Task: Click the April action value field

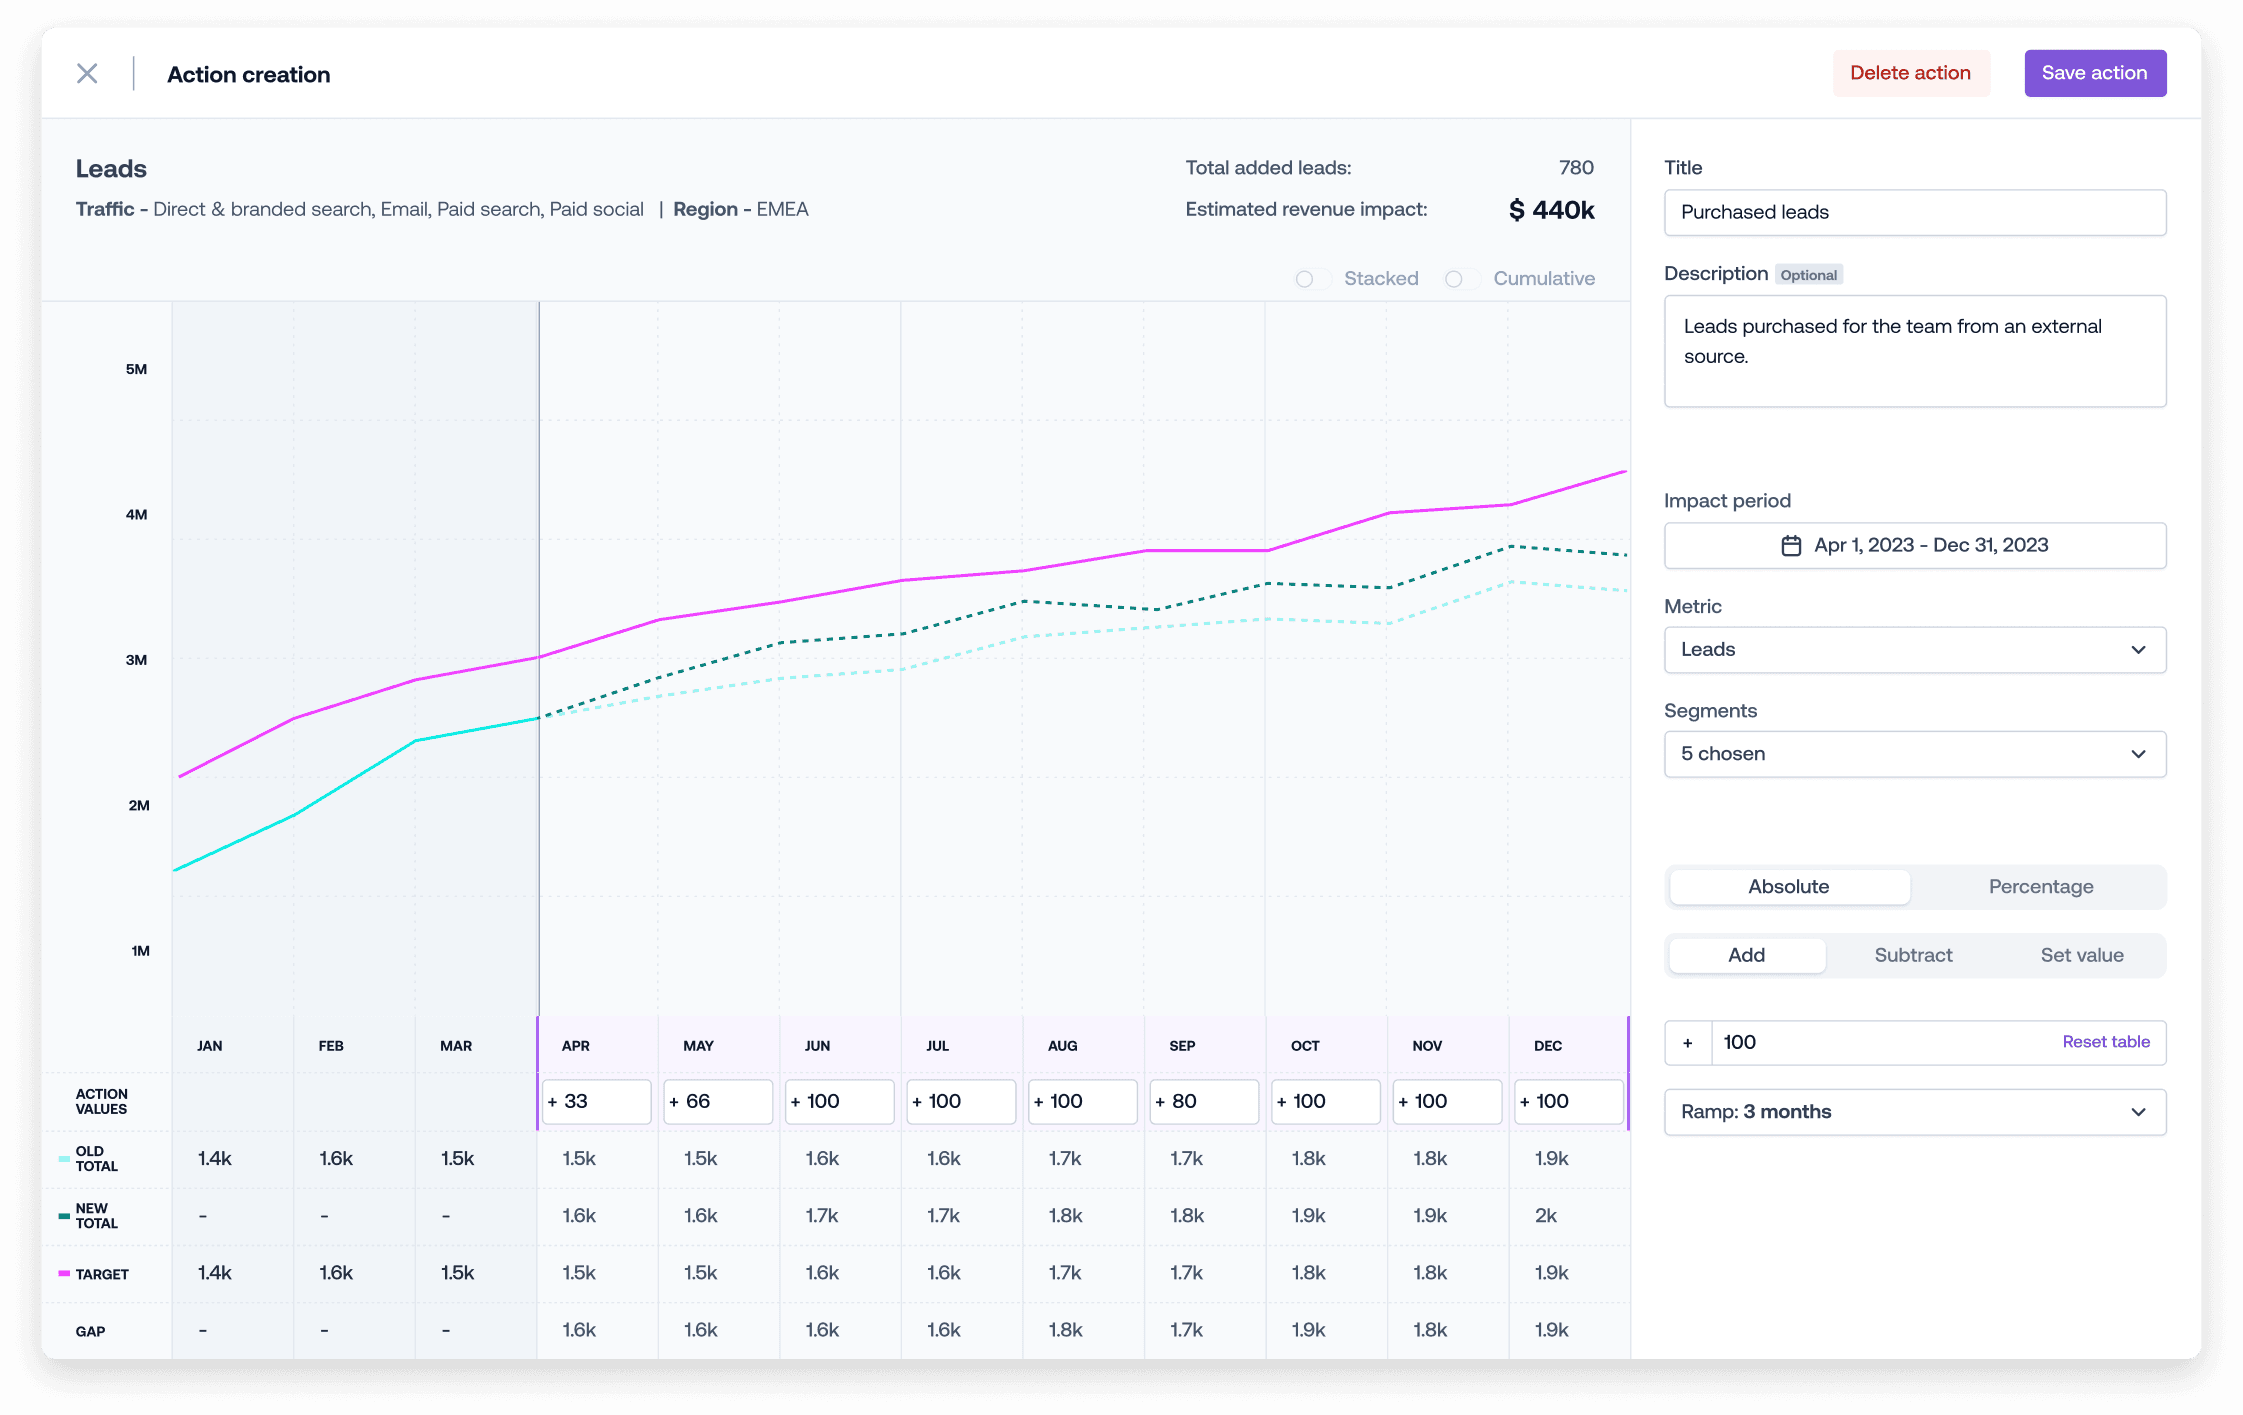Action: pyautogui.click(x=596, y=1101)
